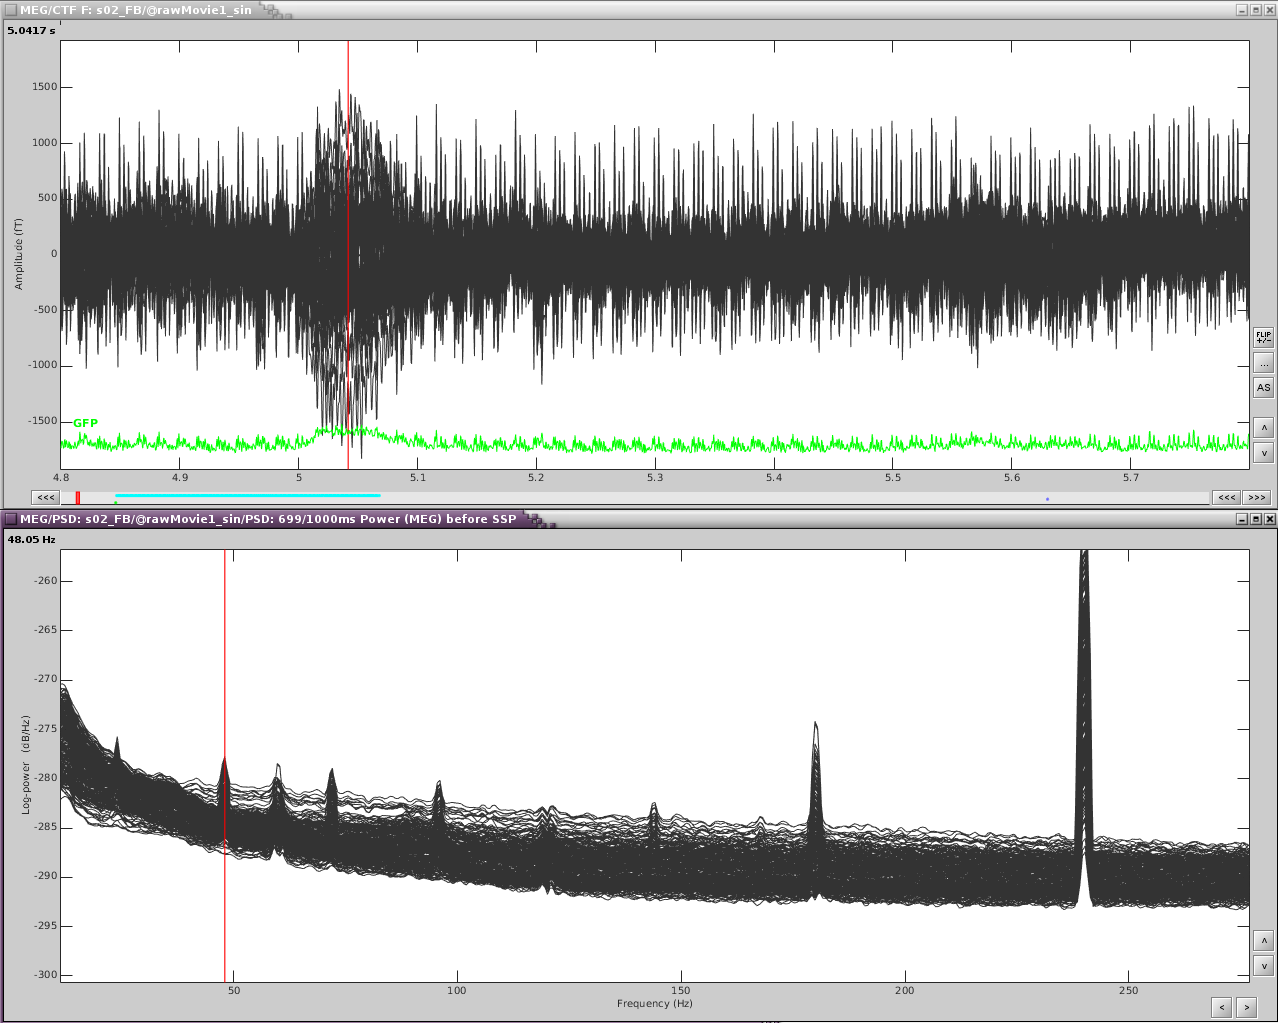Screen dimensions: 1278x1023
Task: Jump to next segment with '>>>' button
Action: [x=1257, y=497]
